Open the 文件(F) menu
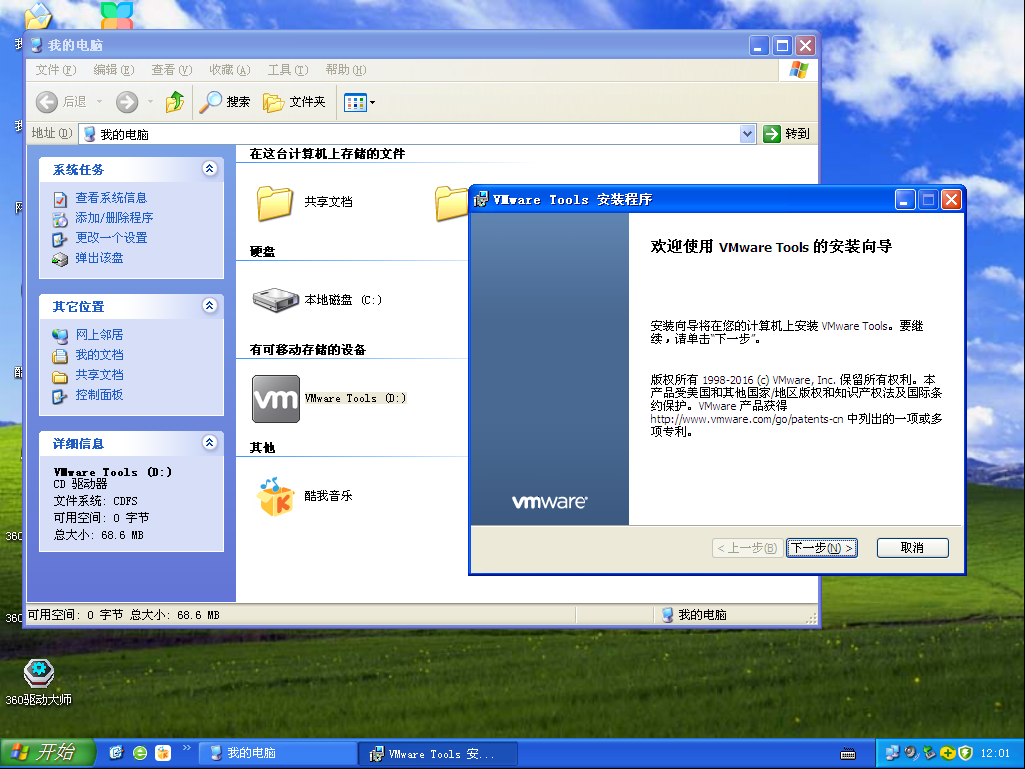The width and height of the screenshot is (1025, 769). click(56, 69)
